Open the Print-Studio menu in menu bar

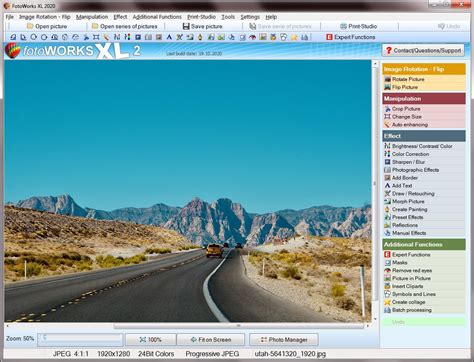[x=201, y=17]
